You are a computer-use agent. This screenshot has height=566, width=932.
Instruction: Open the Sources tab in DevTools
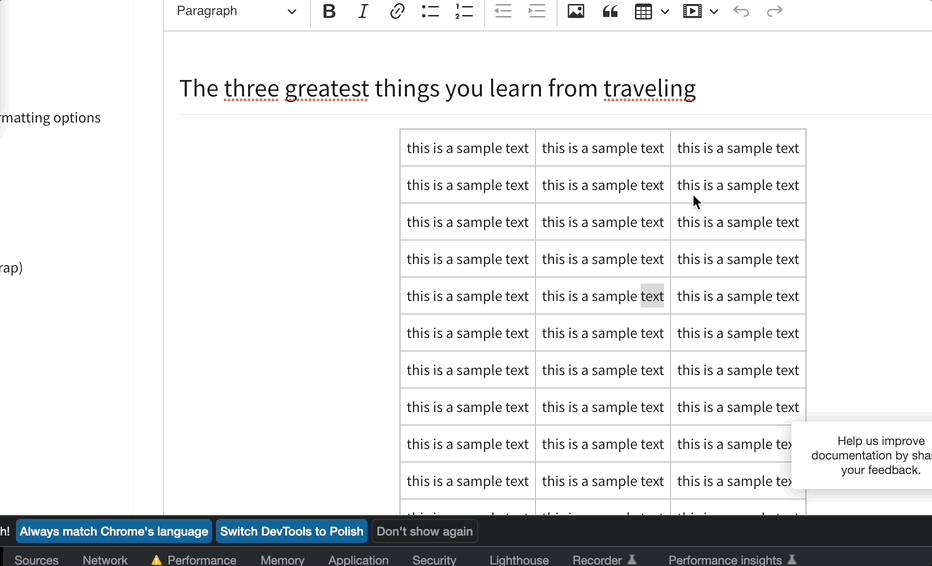(x=36, y=560)
